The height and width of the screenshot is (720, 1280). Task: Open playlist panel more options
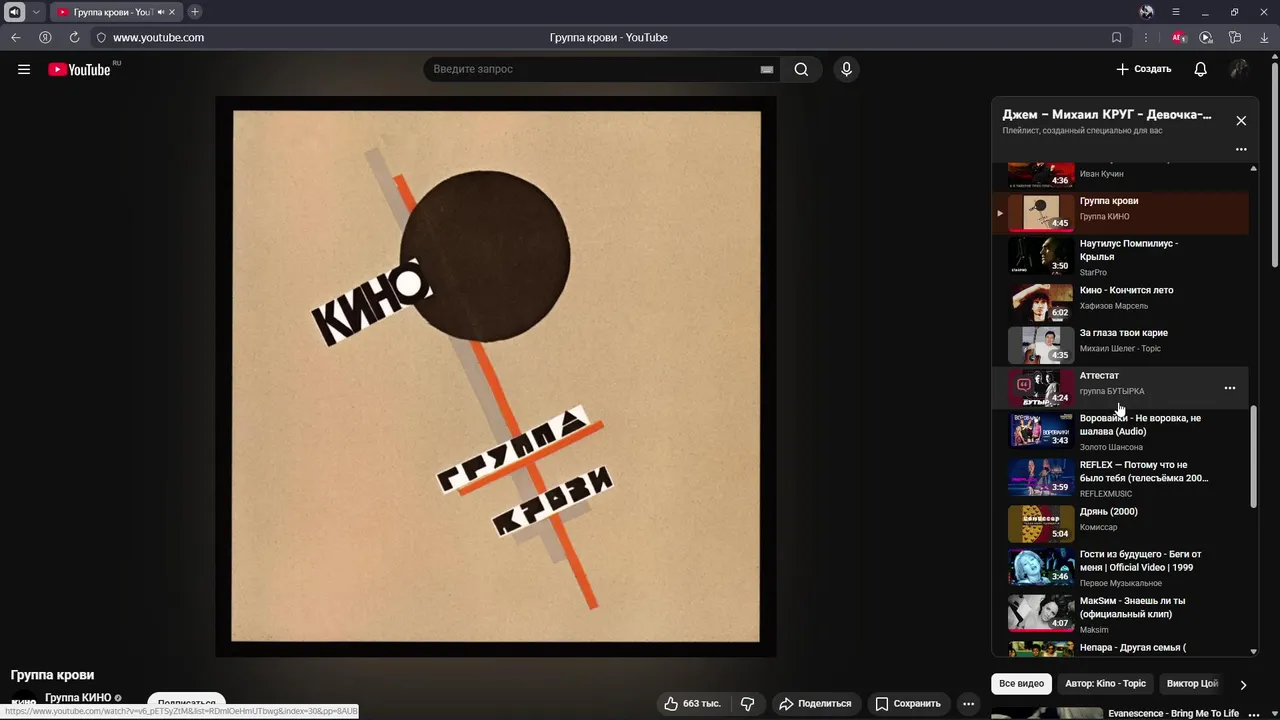[x=1241, y=149]
